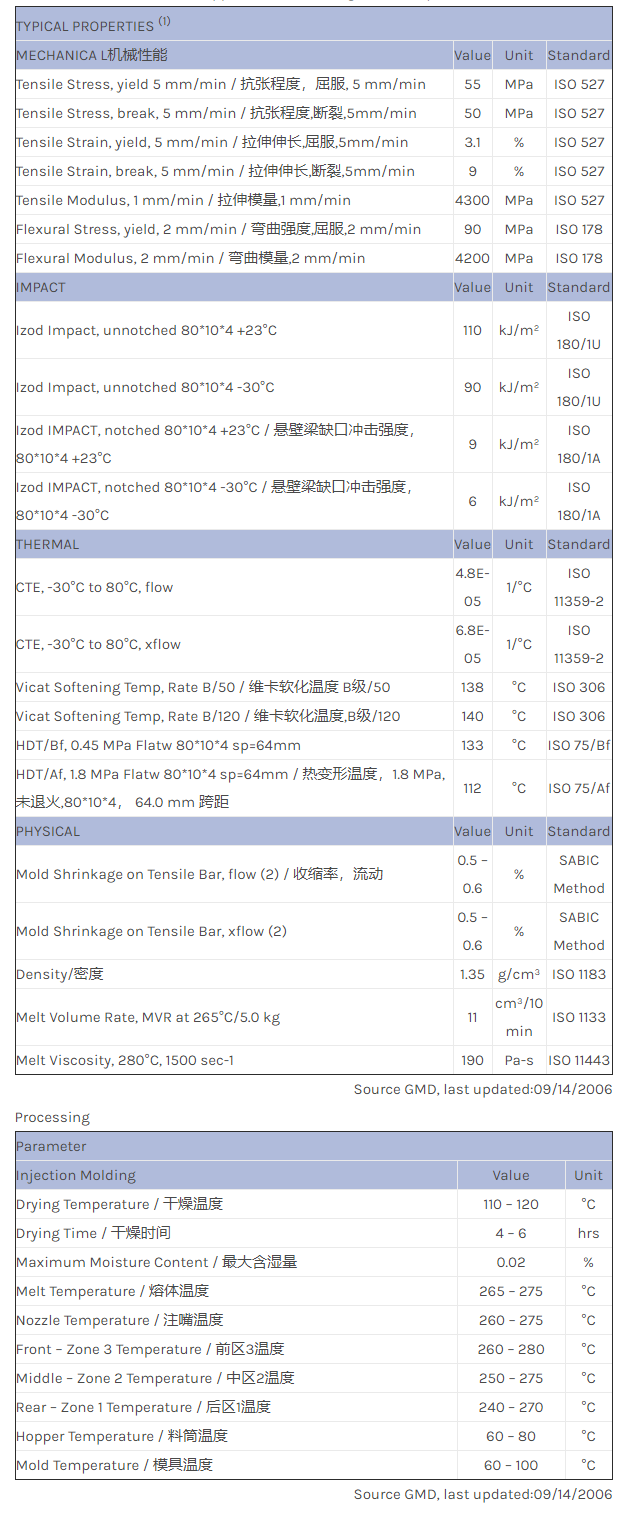
Task: Click ISO 1133 standard for Melt Volume Rate
Action: click(x=578, y=1017)
